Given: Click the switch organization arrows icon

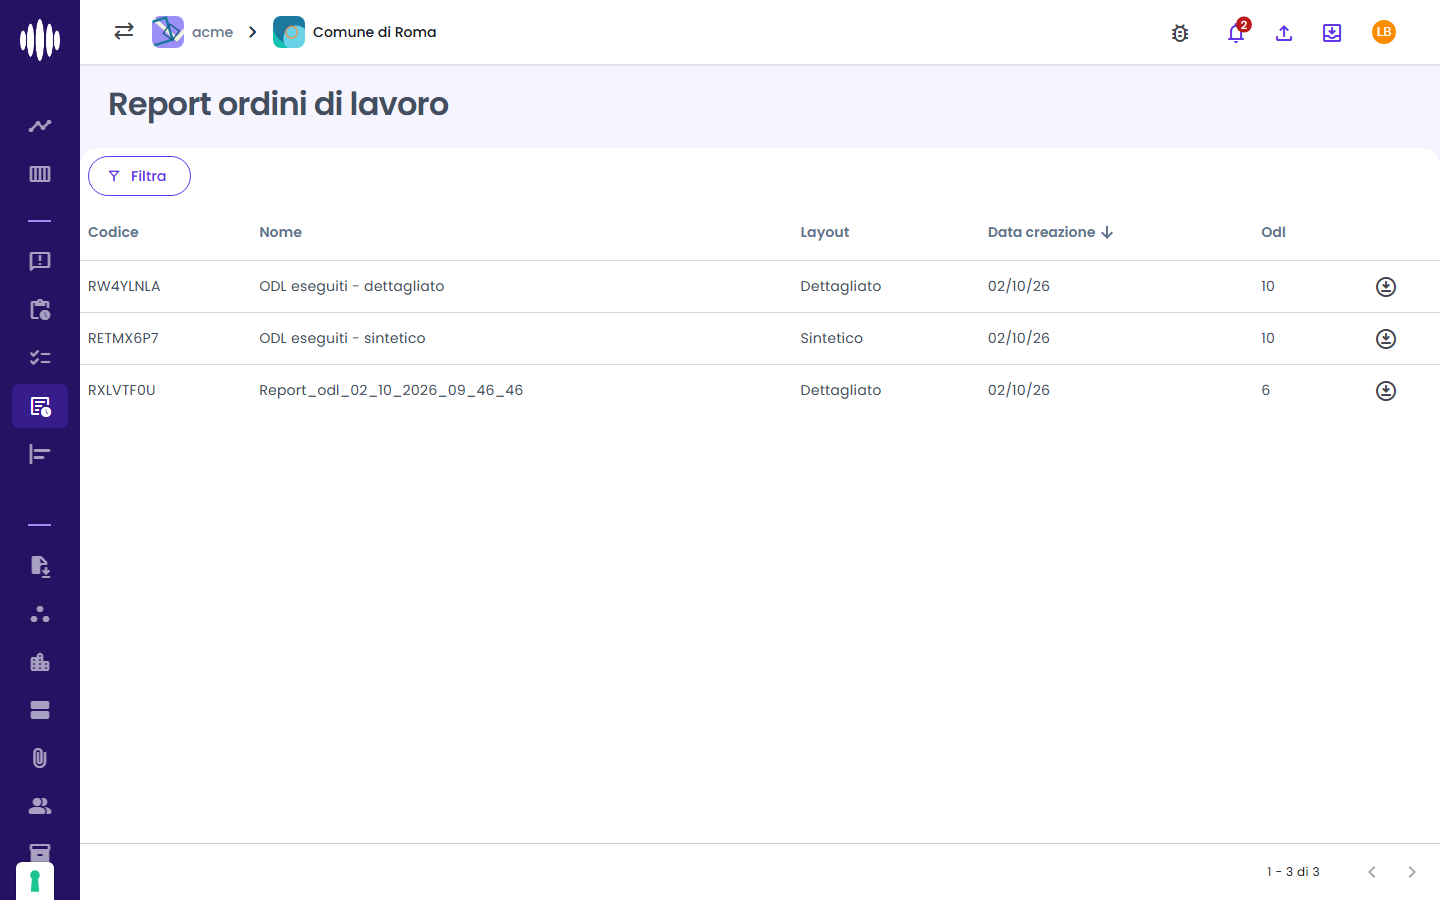Looking at the screenshot, I should 124,32.
